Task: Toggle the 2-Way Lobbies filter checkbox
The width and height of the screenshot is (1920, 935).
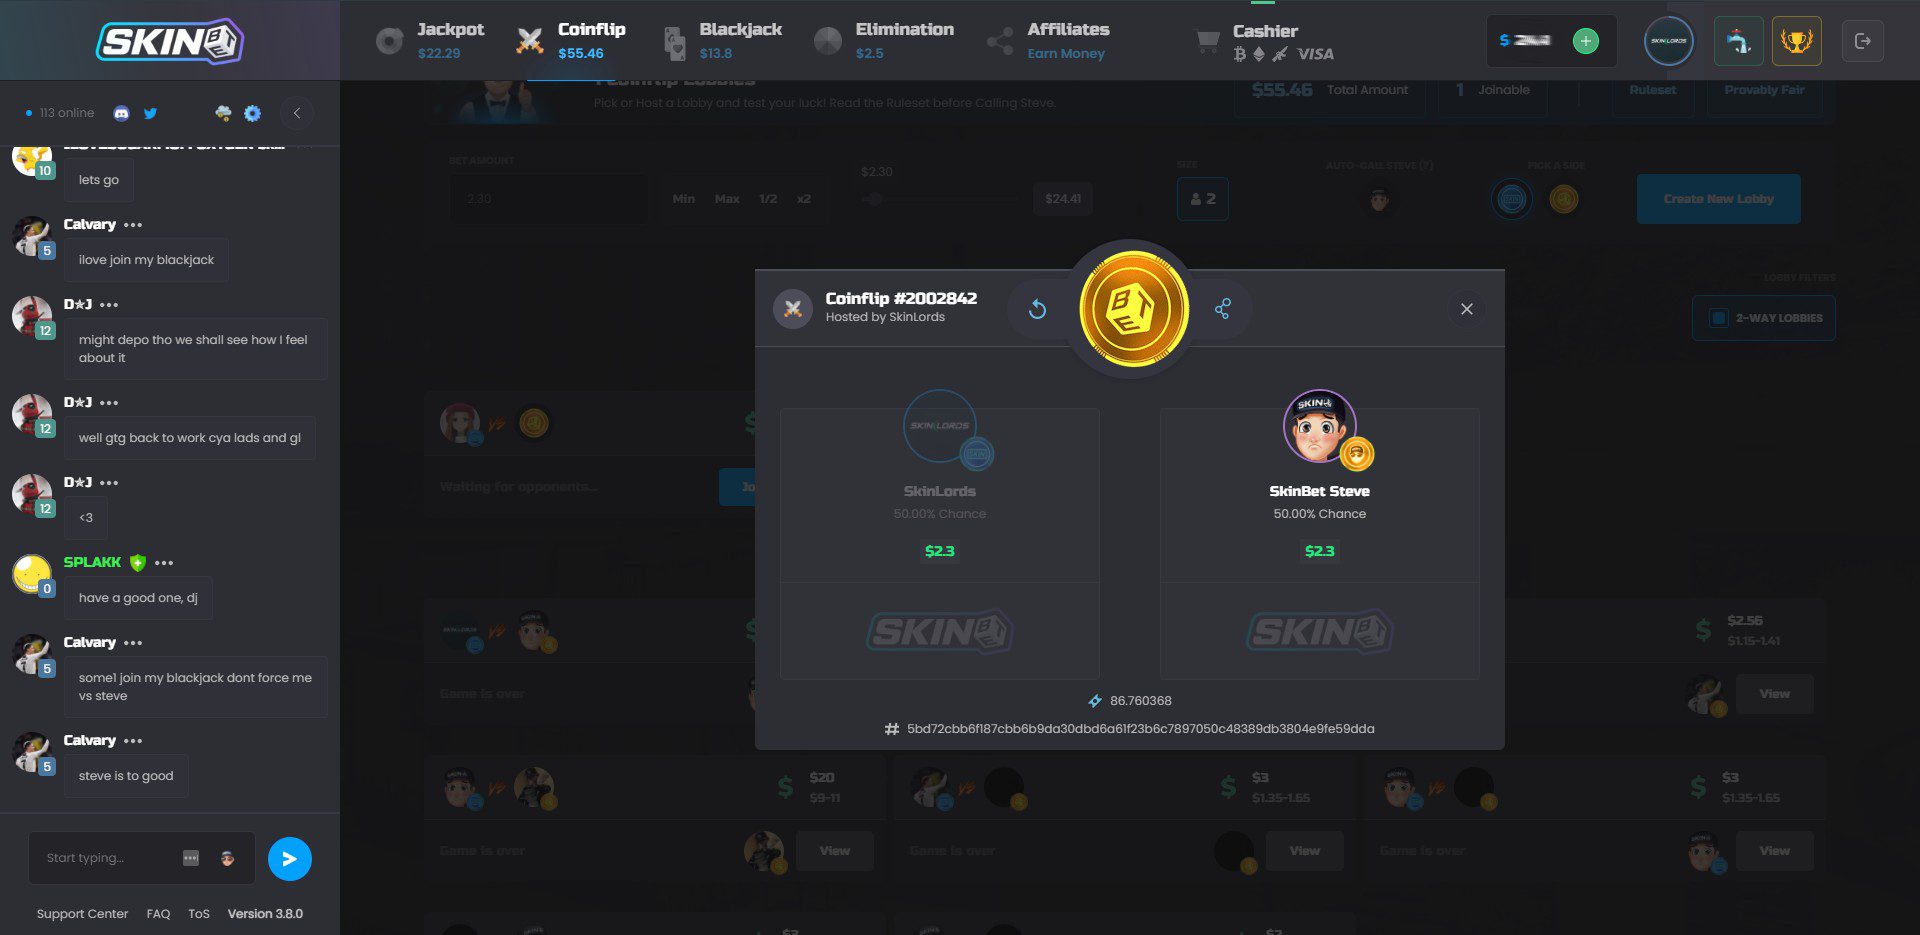Action: pos(1718,318)
